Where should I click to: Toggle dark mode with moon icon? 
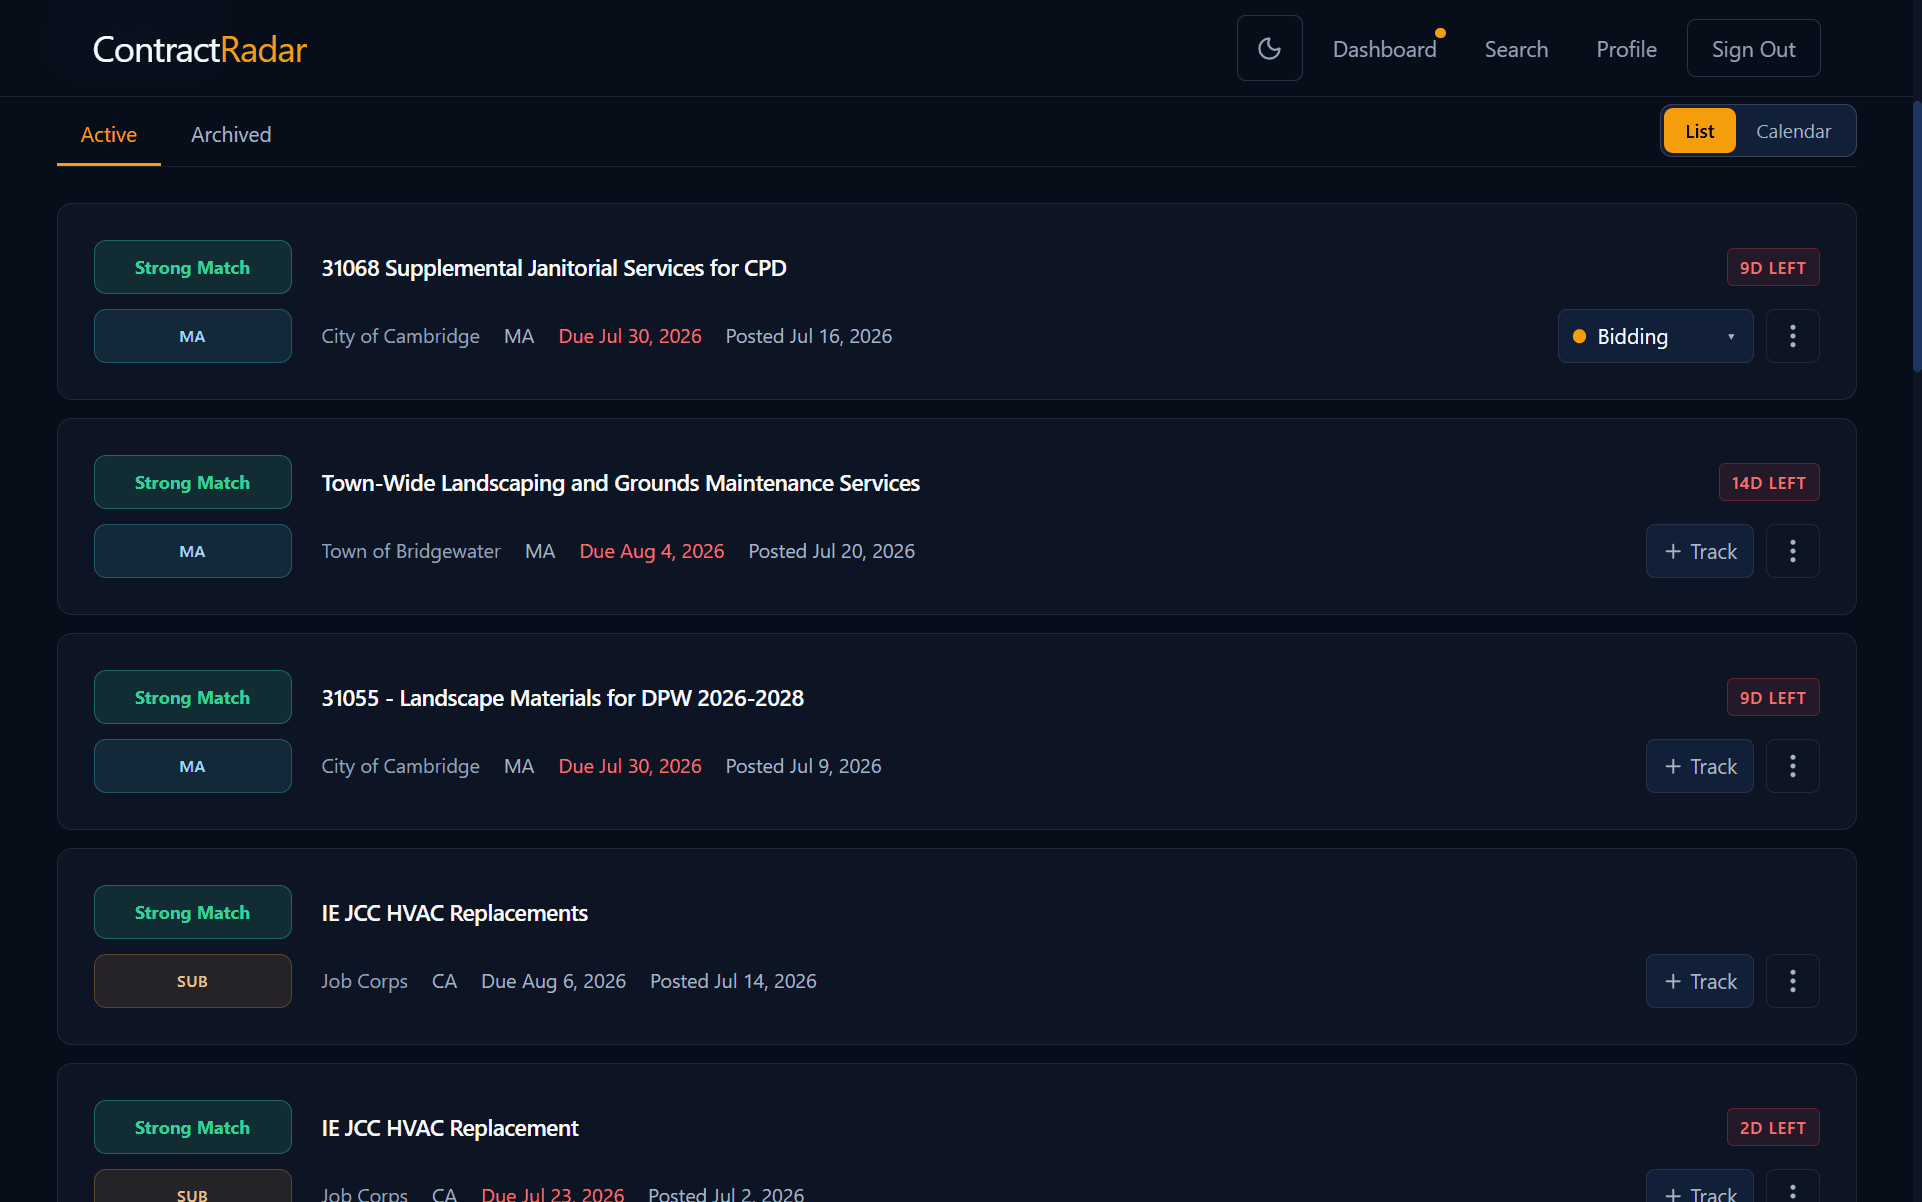[1269, 48]
